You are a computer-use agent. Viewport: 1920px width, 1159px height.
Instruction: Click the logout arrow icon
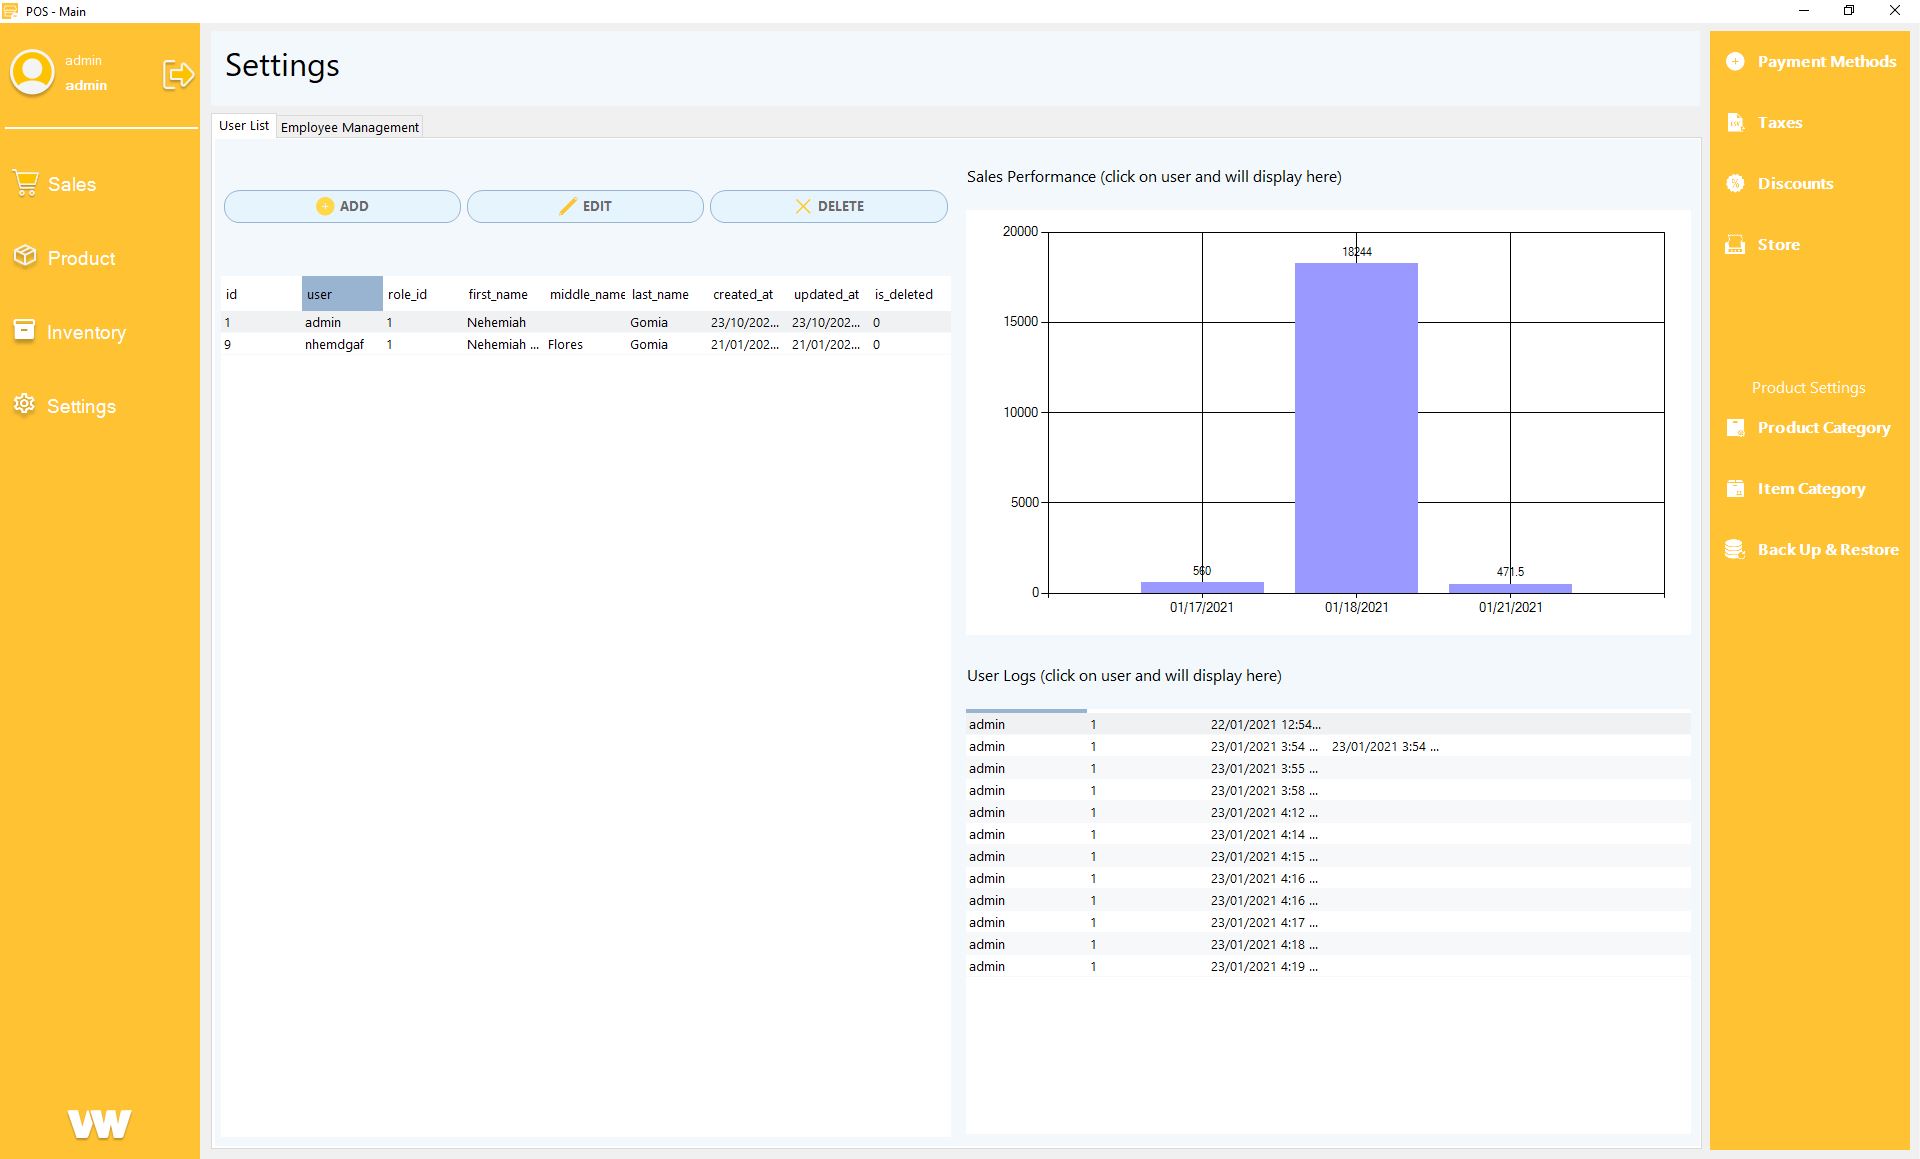177,74
